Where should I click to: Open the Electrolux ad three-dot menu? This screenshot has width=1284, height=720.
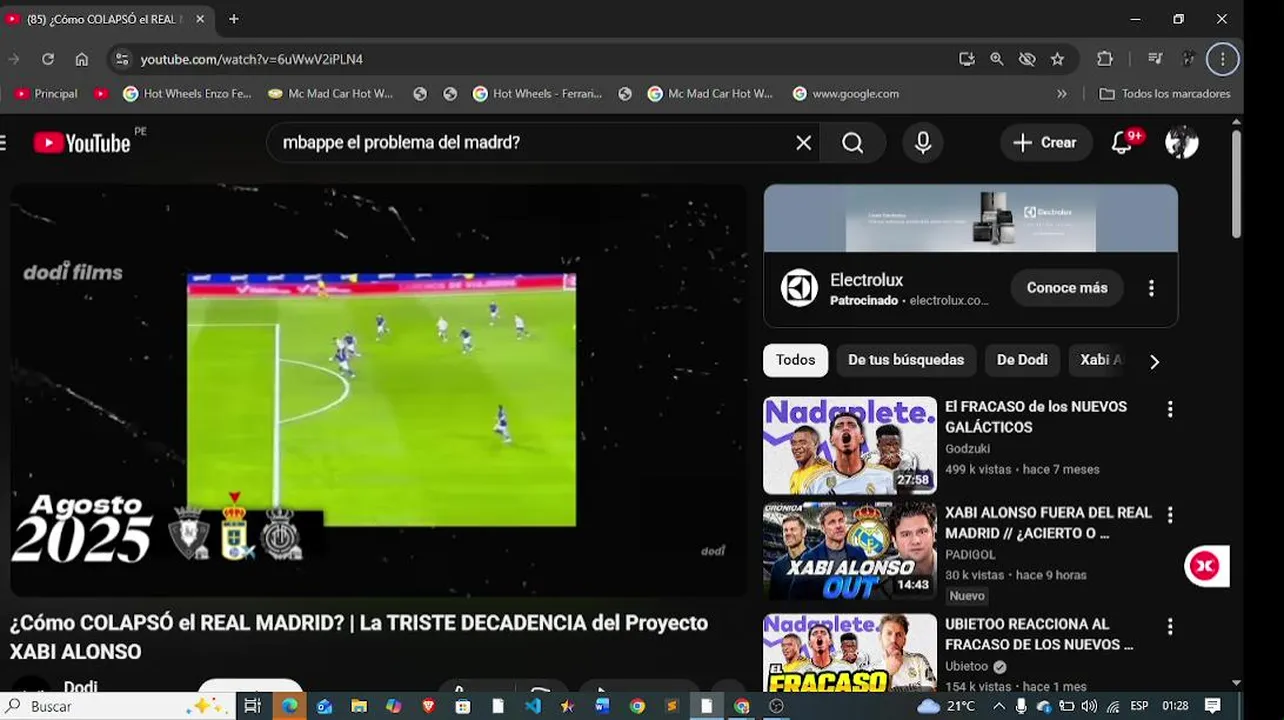(x=1151, y=288)
